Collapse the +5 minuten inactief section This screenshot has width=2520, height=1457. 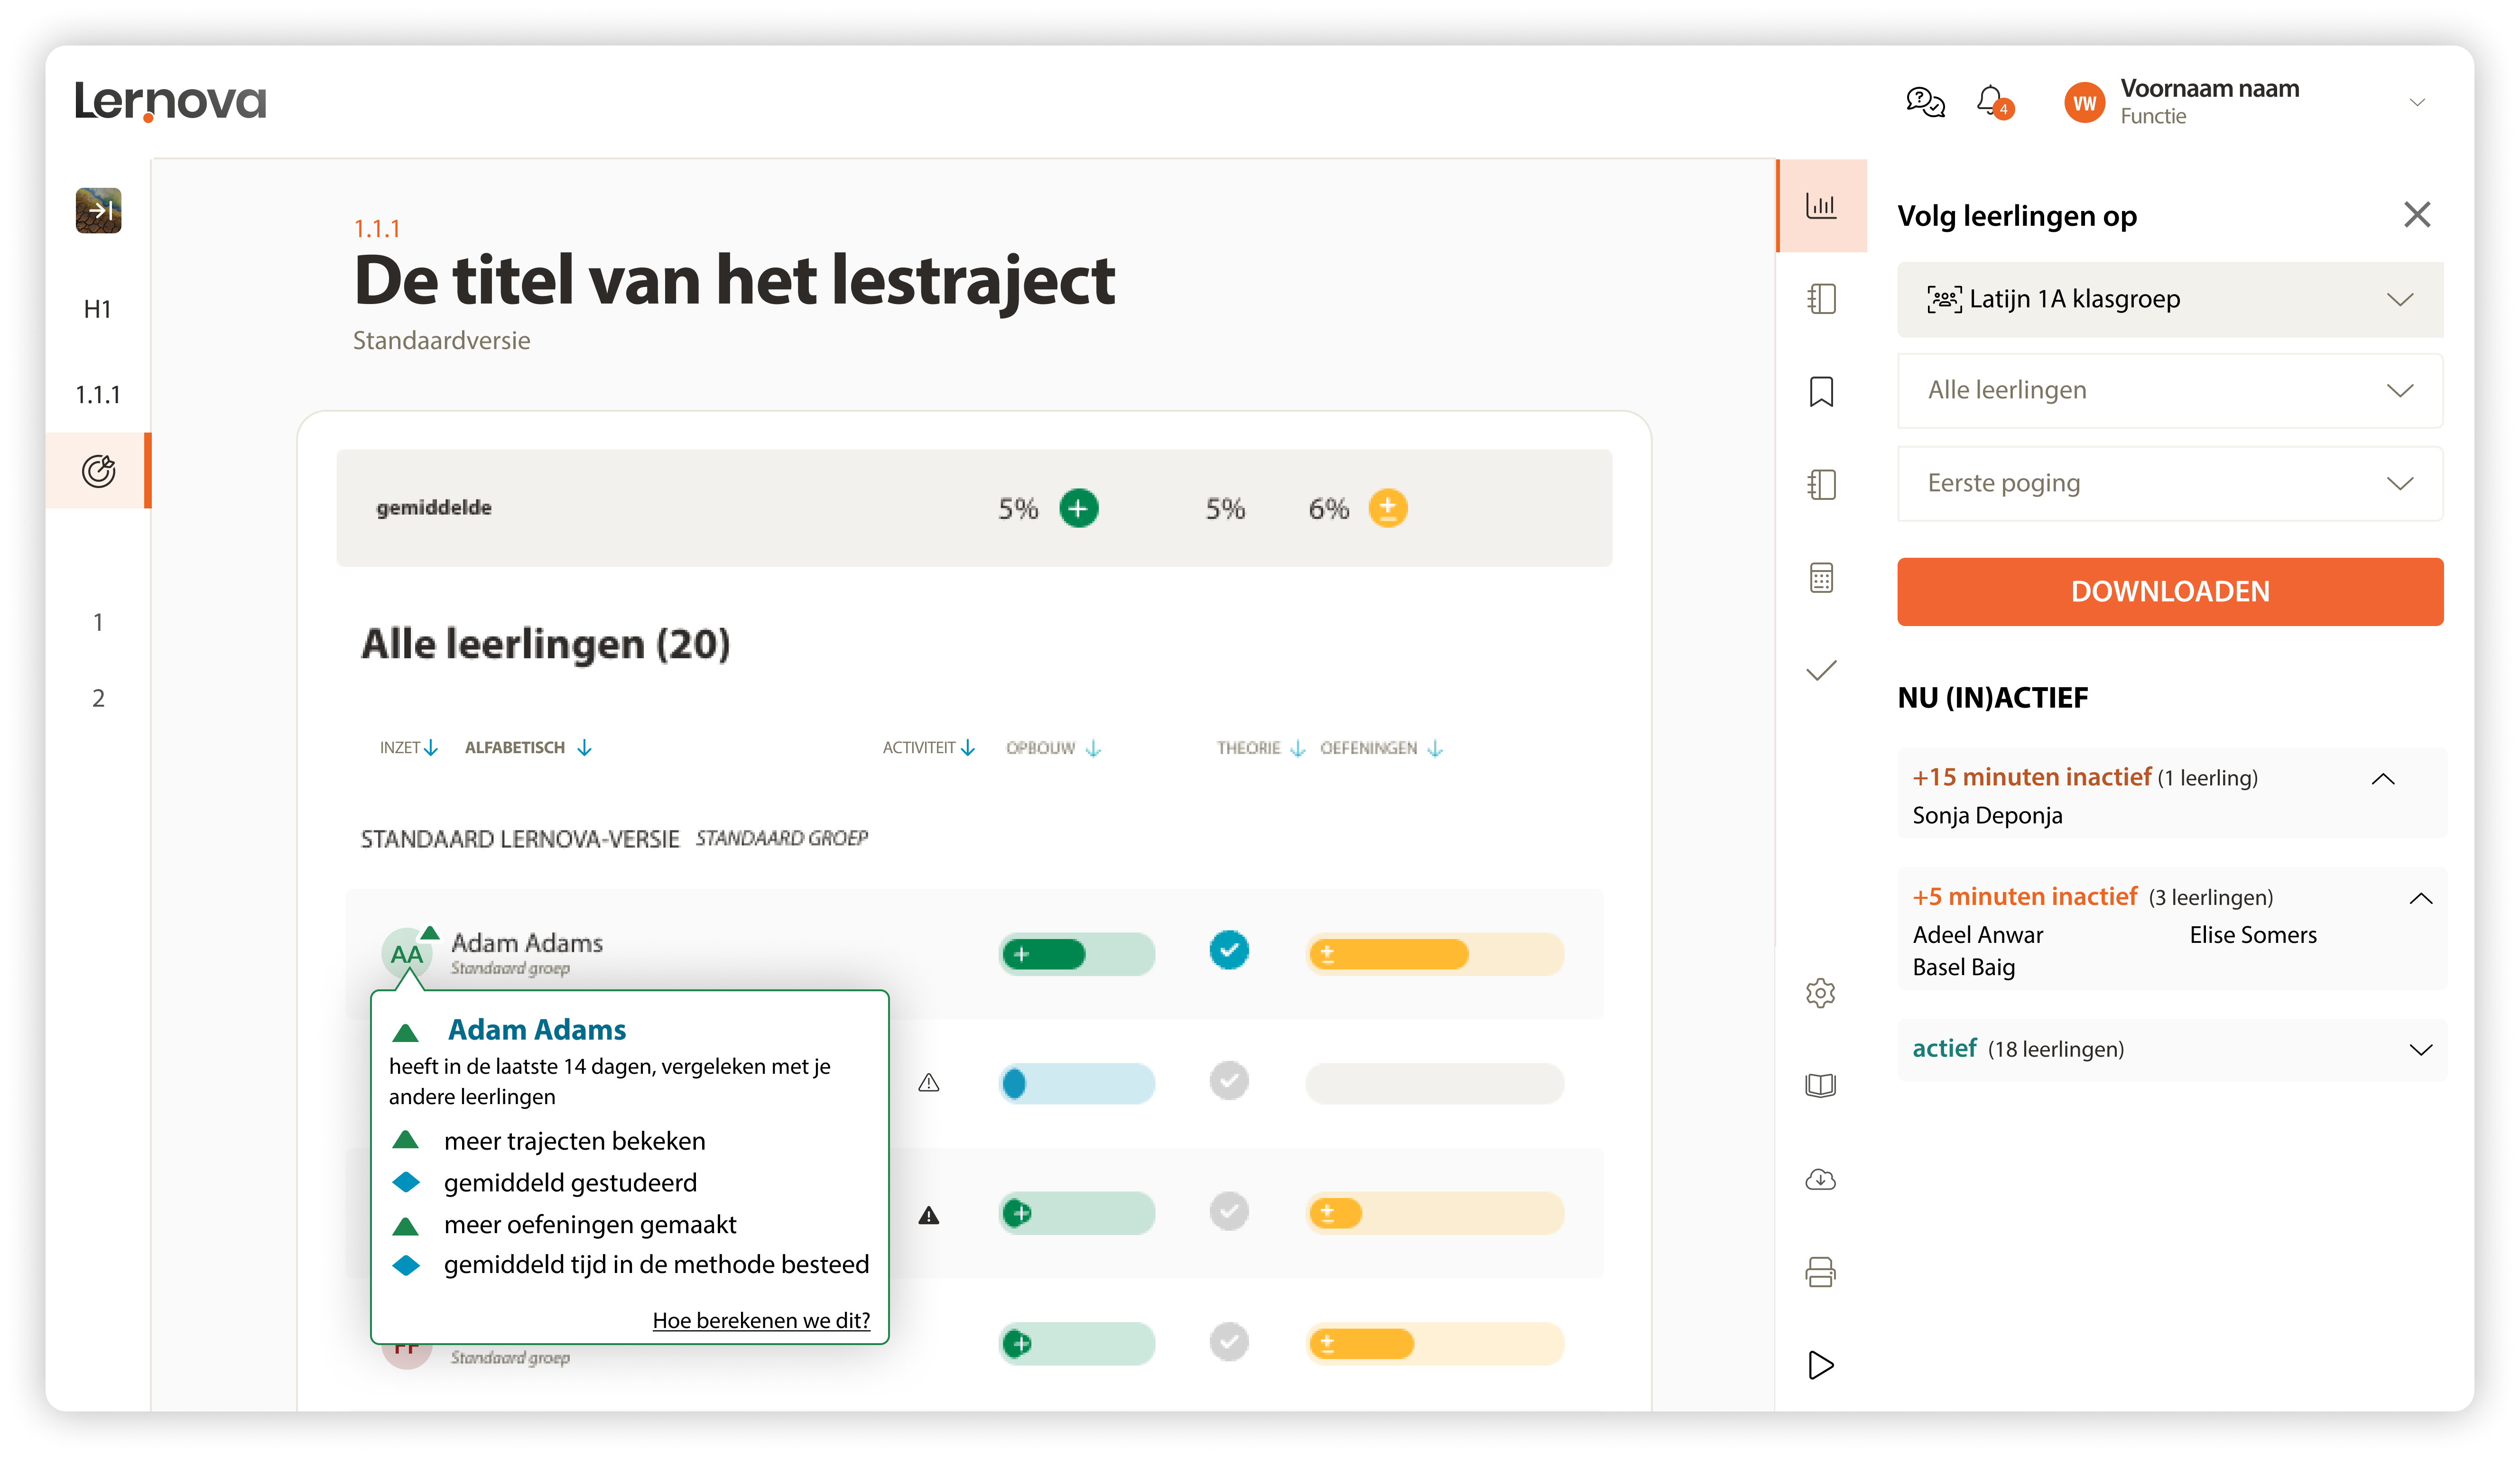click(x=2421, y=898)
